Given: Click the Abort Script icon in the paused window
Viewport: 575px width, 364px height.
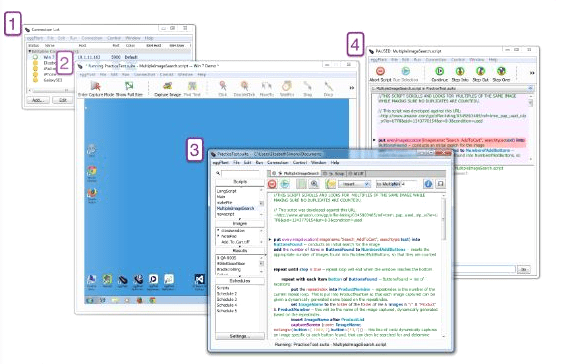Looking at the screenshot, I should [380, 71].
